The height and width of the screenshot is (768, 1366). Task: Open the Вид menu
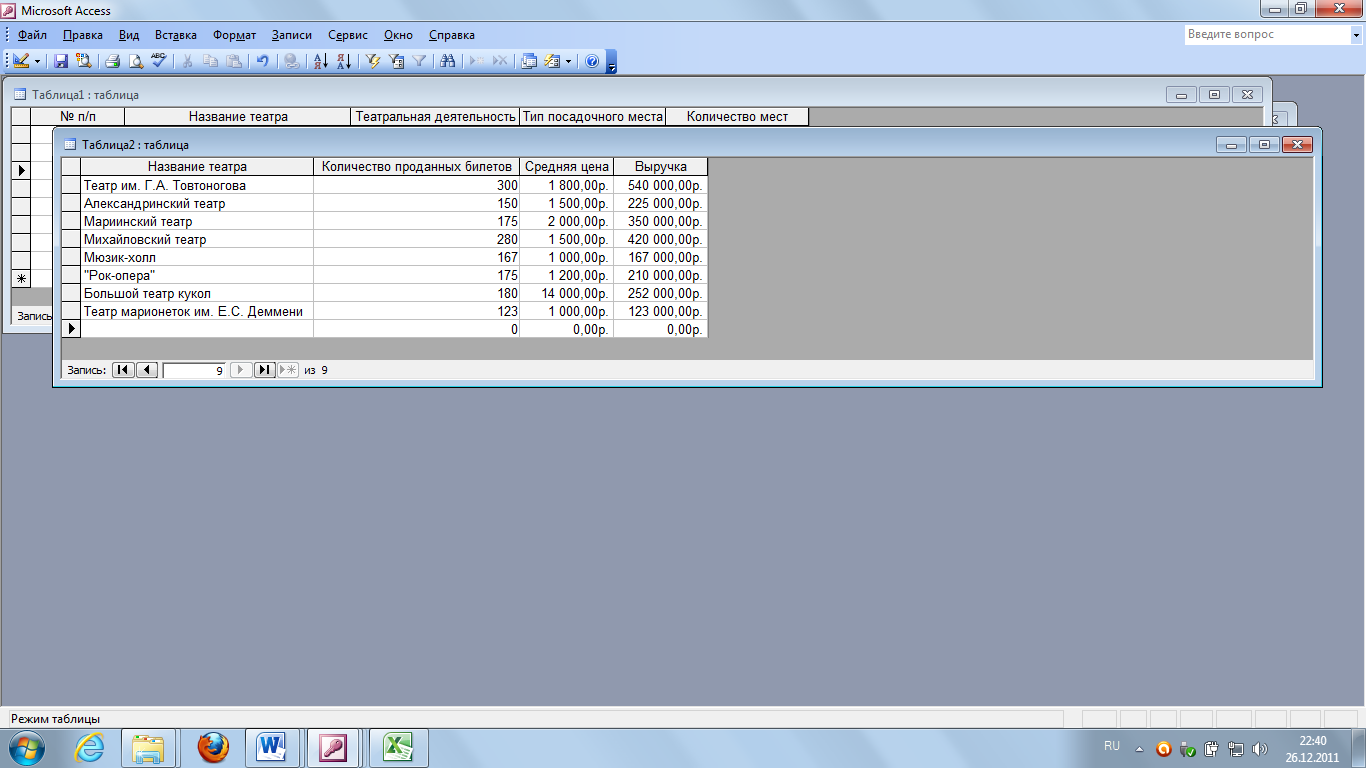pyautogui.click(x=129, y=35)
